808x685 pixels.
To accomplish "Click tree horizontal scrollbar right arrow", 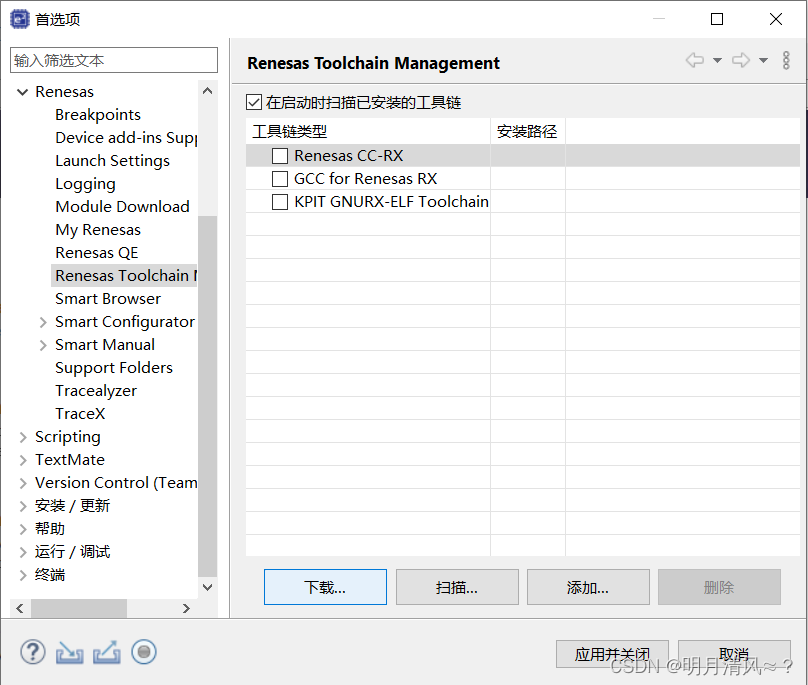I will 187,609.
